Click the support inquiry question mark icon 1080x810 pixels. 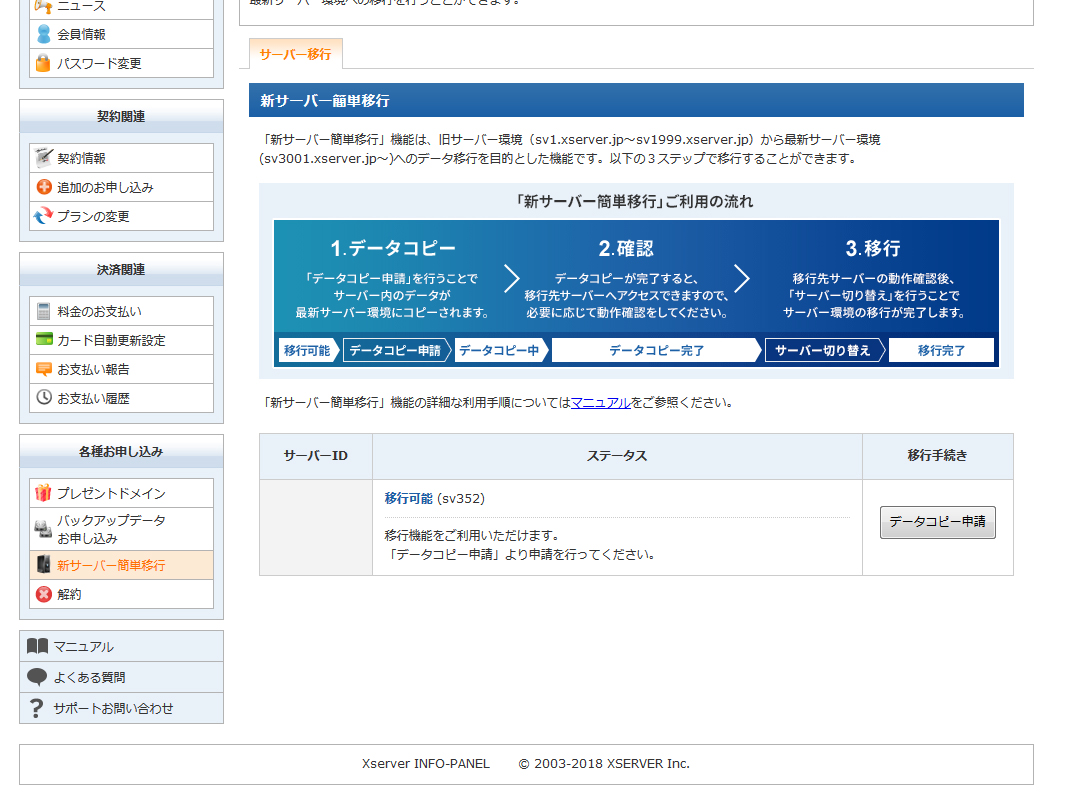click(x=37, y=708)
